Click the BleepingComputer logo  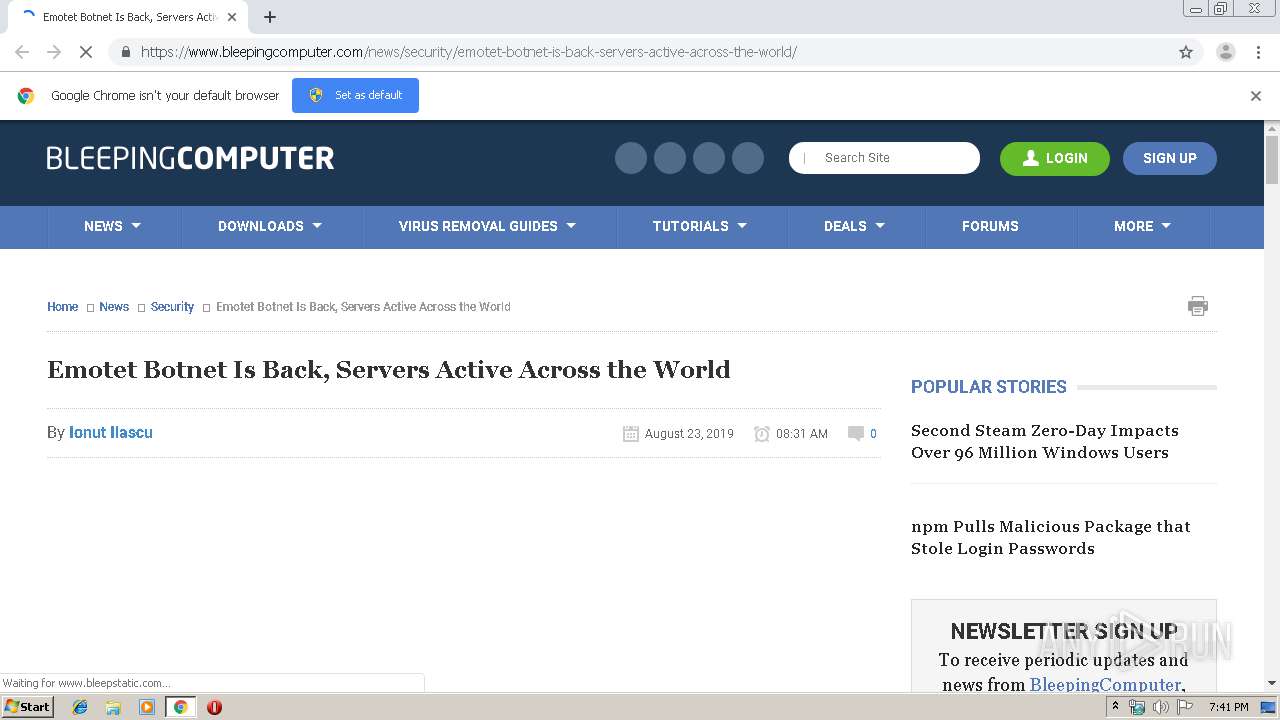pos(190,158)
